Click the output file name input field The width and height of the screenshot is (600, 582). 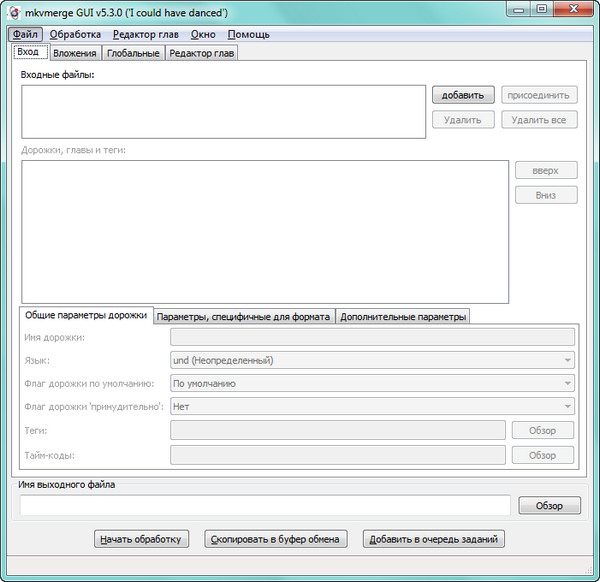265,506
